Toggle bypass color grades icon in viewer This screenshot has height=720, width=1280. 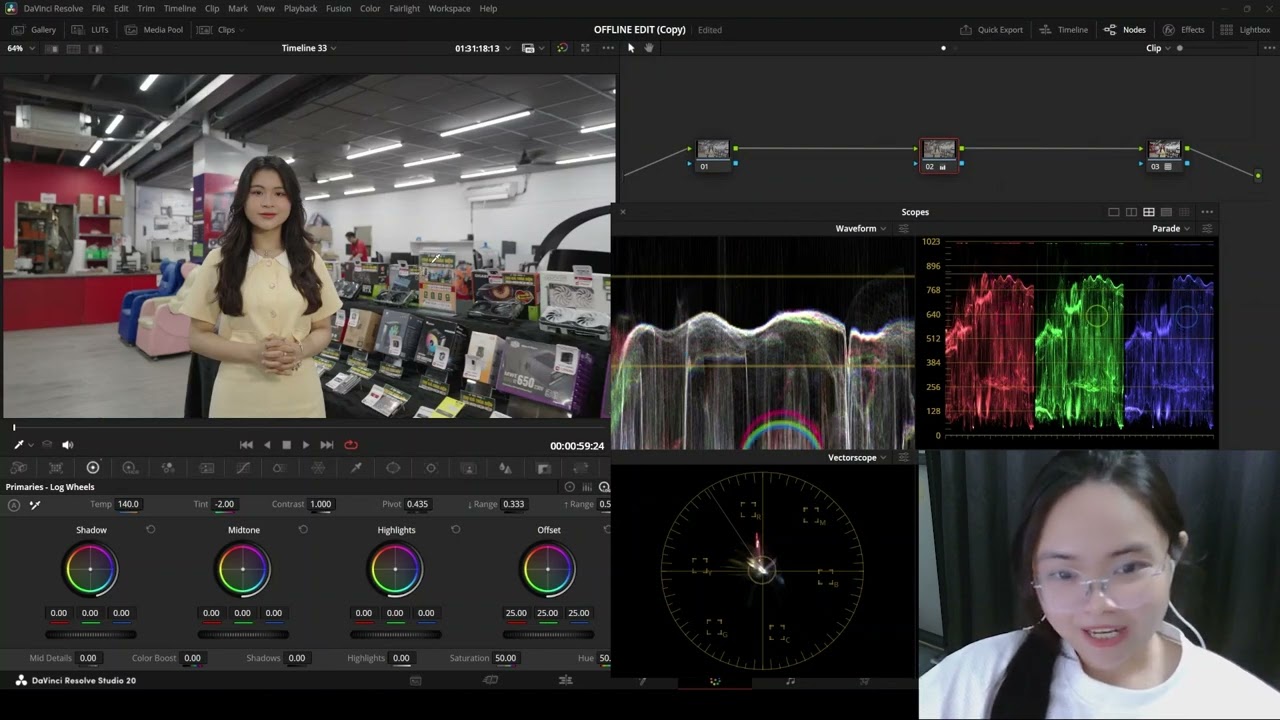[x=562, y=48]
